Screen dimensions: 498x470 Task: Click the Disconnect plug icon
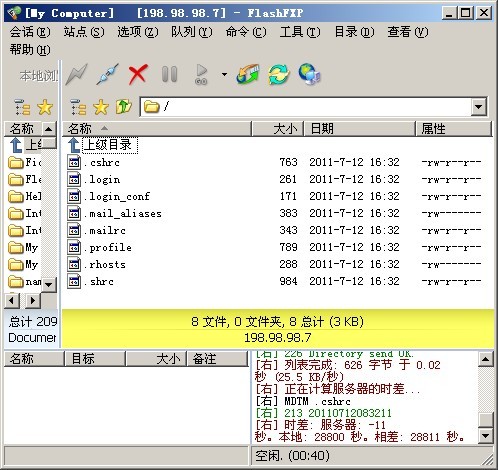click(x=107, y=74)
